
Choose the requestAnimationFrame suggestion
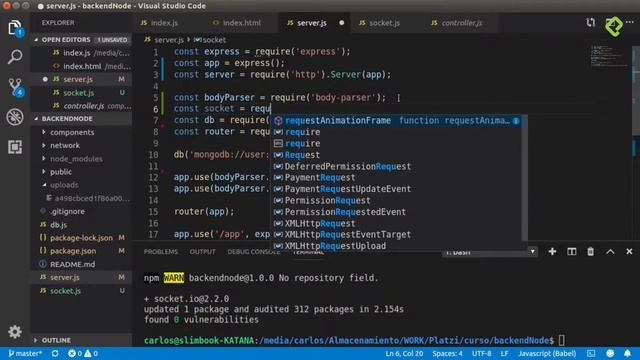tap(396, 120)
